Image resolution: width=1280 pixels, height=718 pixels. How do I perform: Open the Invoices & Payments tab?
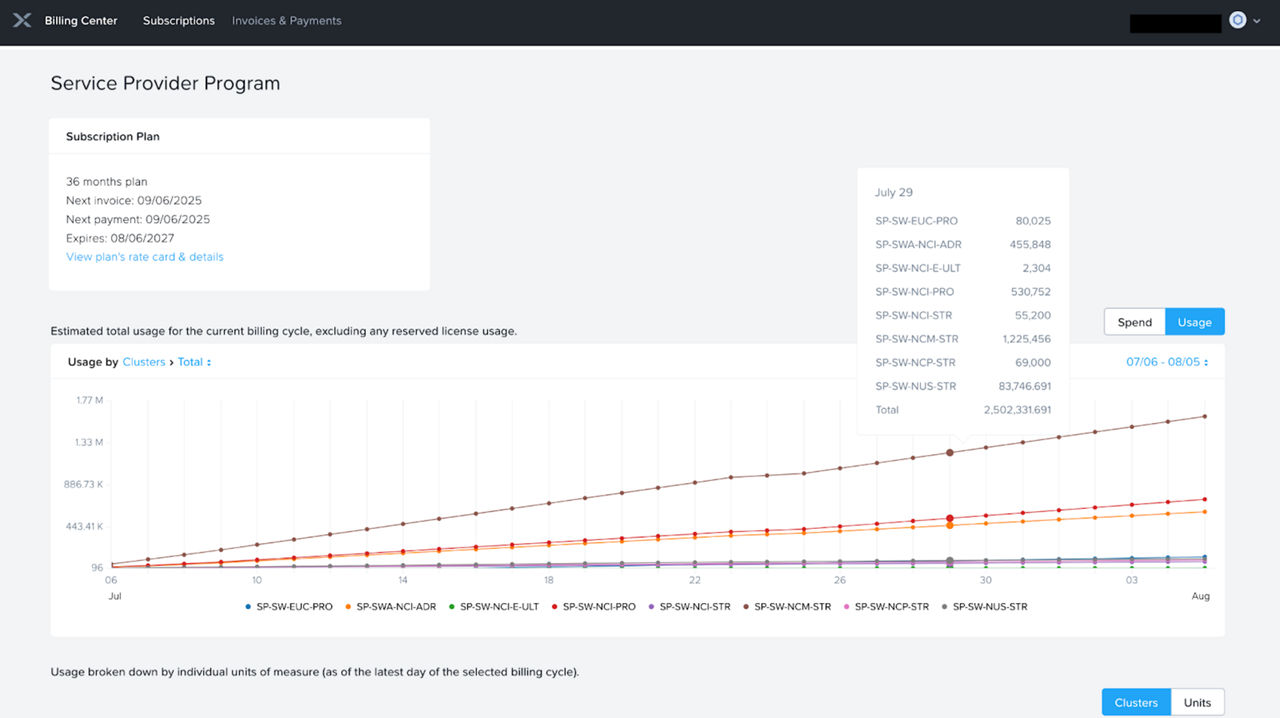(x=286, y=20)
